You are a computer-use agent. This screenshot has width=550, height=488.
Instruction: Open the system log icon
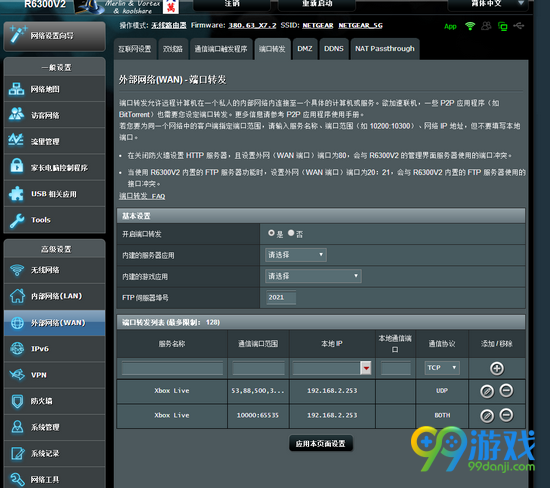(x=17, y=453)
